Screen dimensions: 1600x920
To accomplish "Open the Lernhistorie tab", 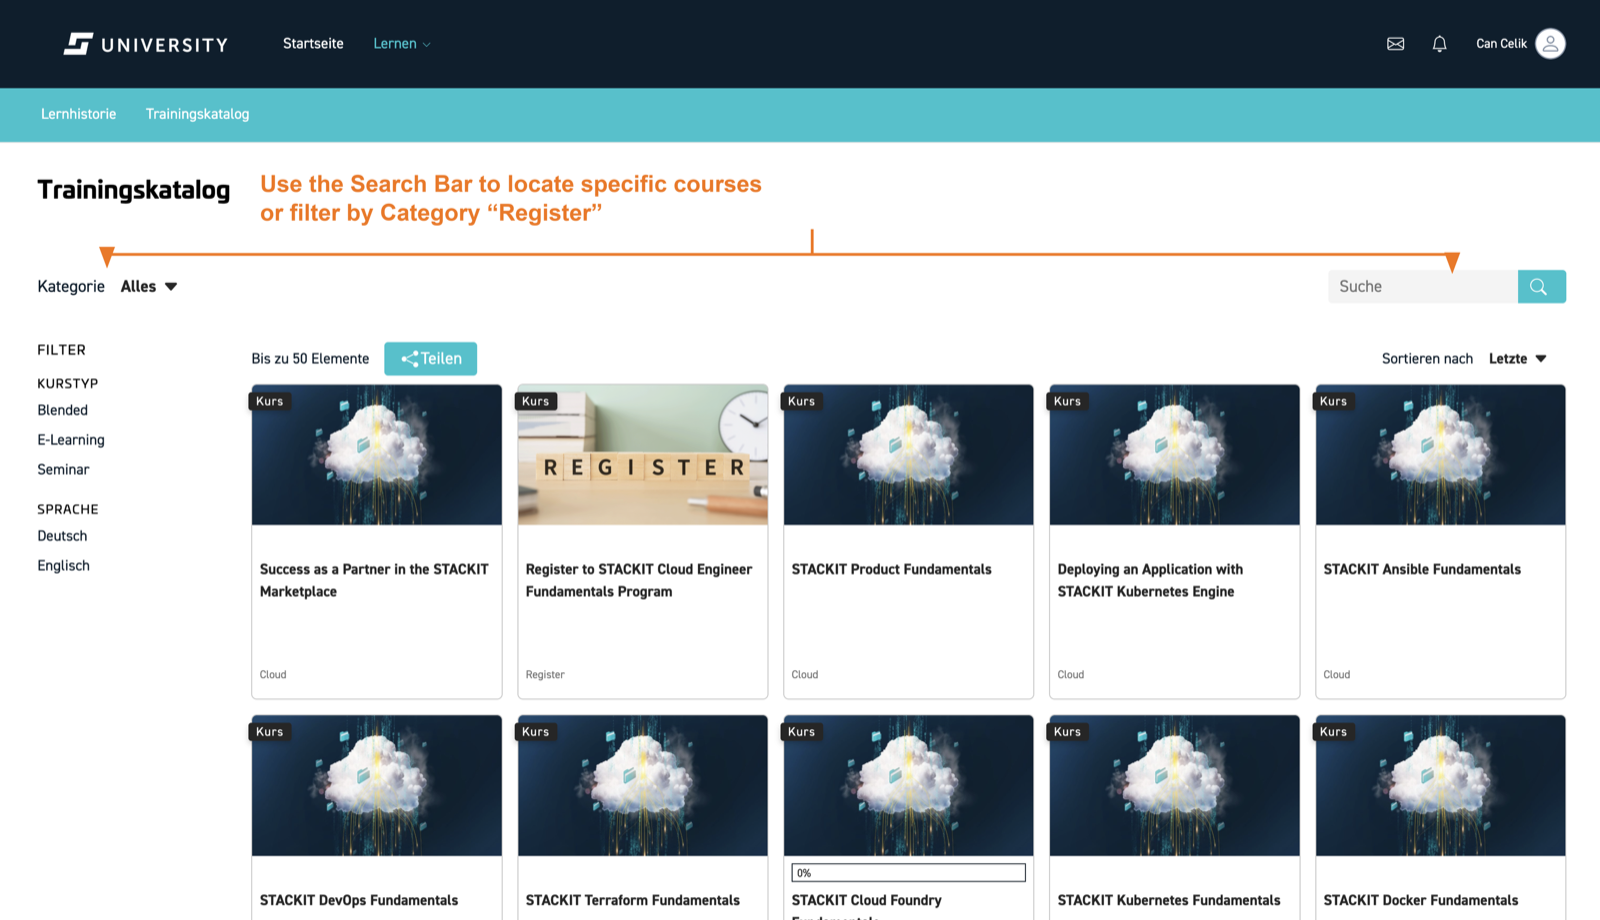I will (78, 114).
